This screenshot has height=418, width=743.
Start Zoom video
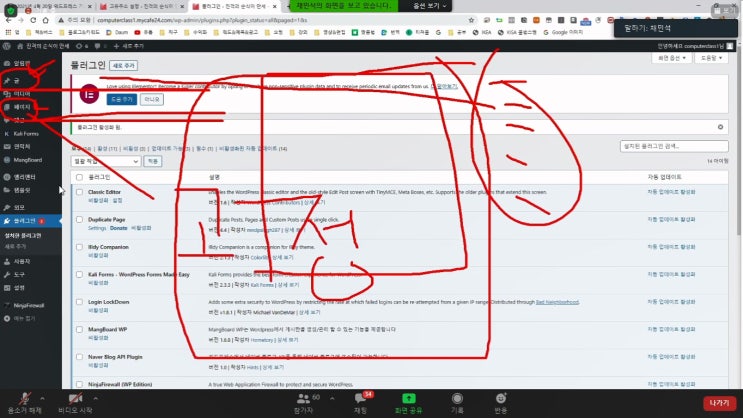pos(75,403)
